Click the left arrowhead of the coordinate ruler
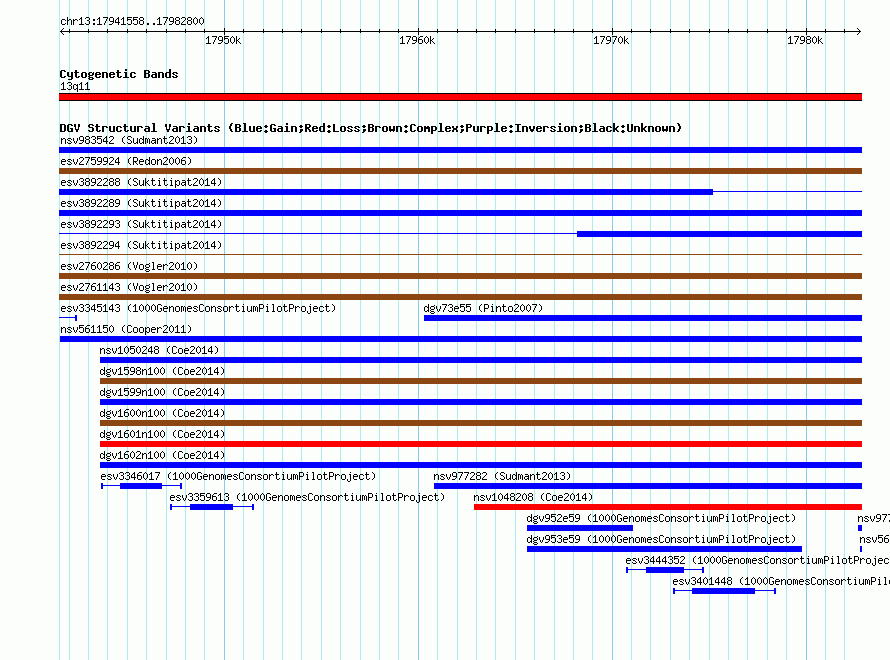Viewport: 890px width, 660px height. tap(62, 32)
